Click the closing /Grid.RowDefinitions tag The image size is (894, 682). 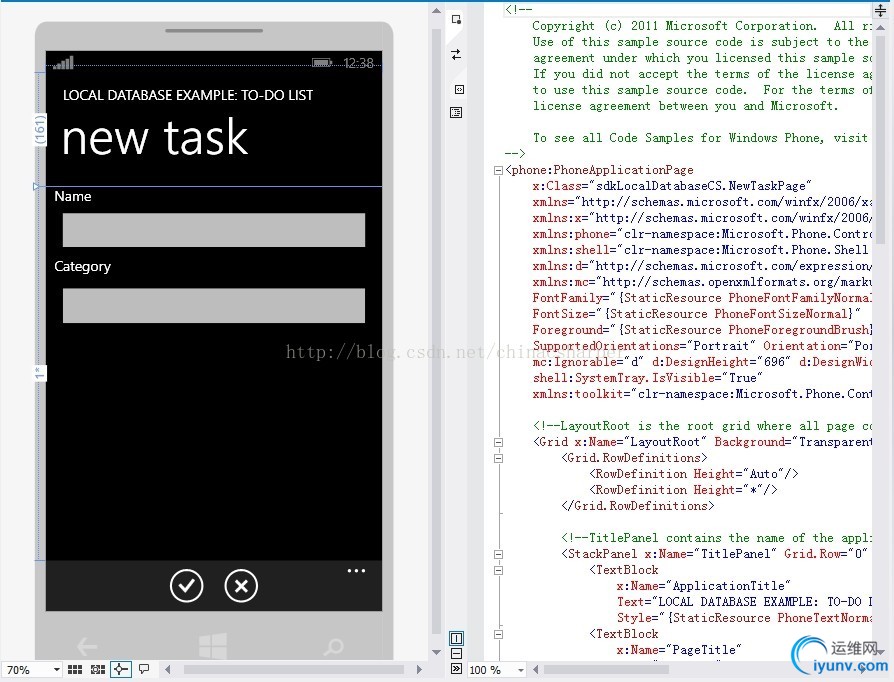coord(637,506)
